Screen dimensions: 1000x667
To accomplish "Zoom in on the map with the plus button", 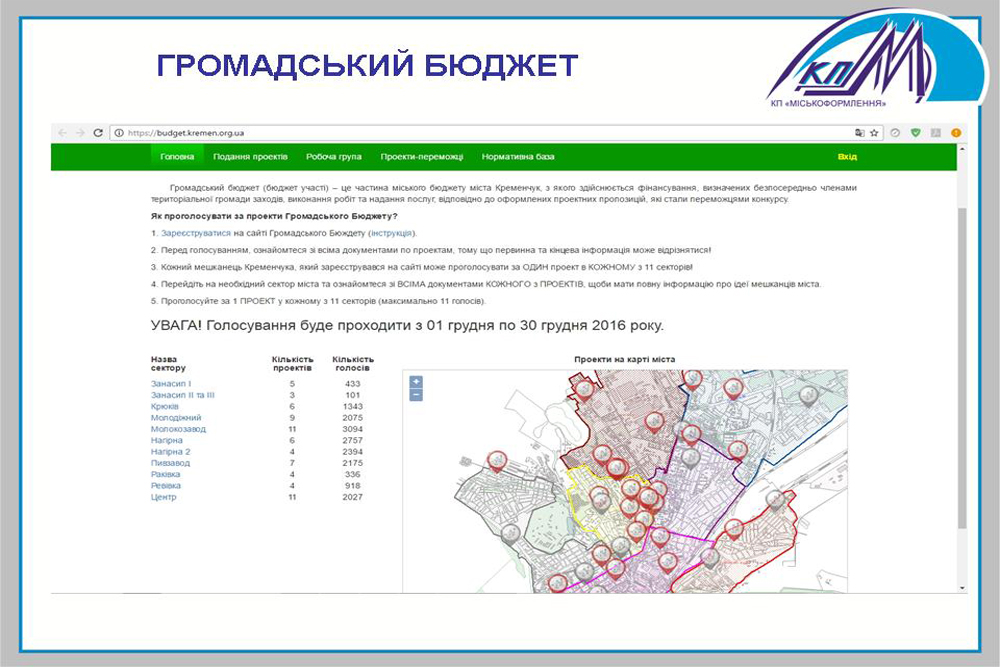I will (x=416, y=382).
